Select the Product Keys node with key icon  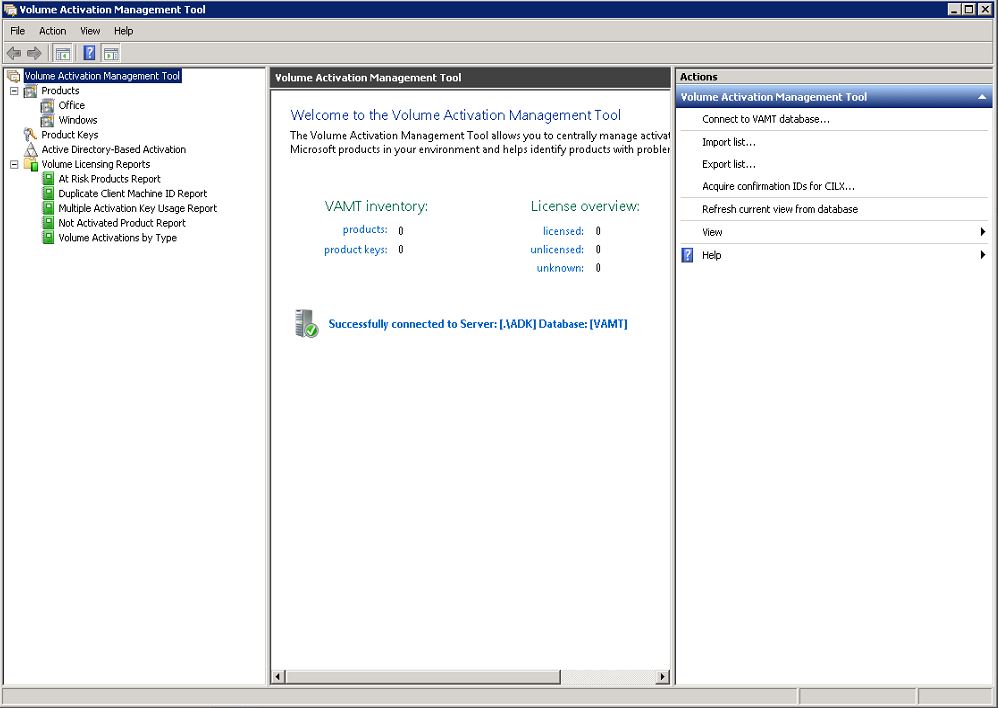pos(69,135)
